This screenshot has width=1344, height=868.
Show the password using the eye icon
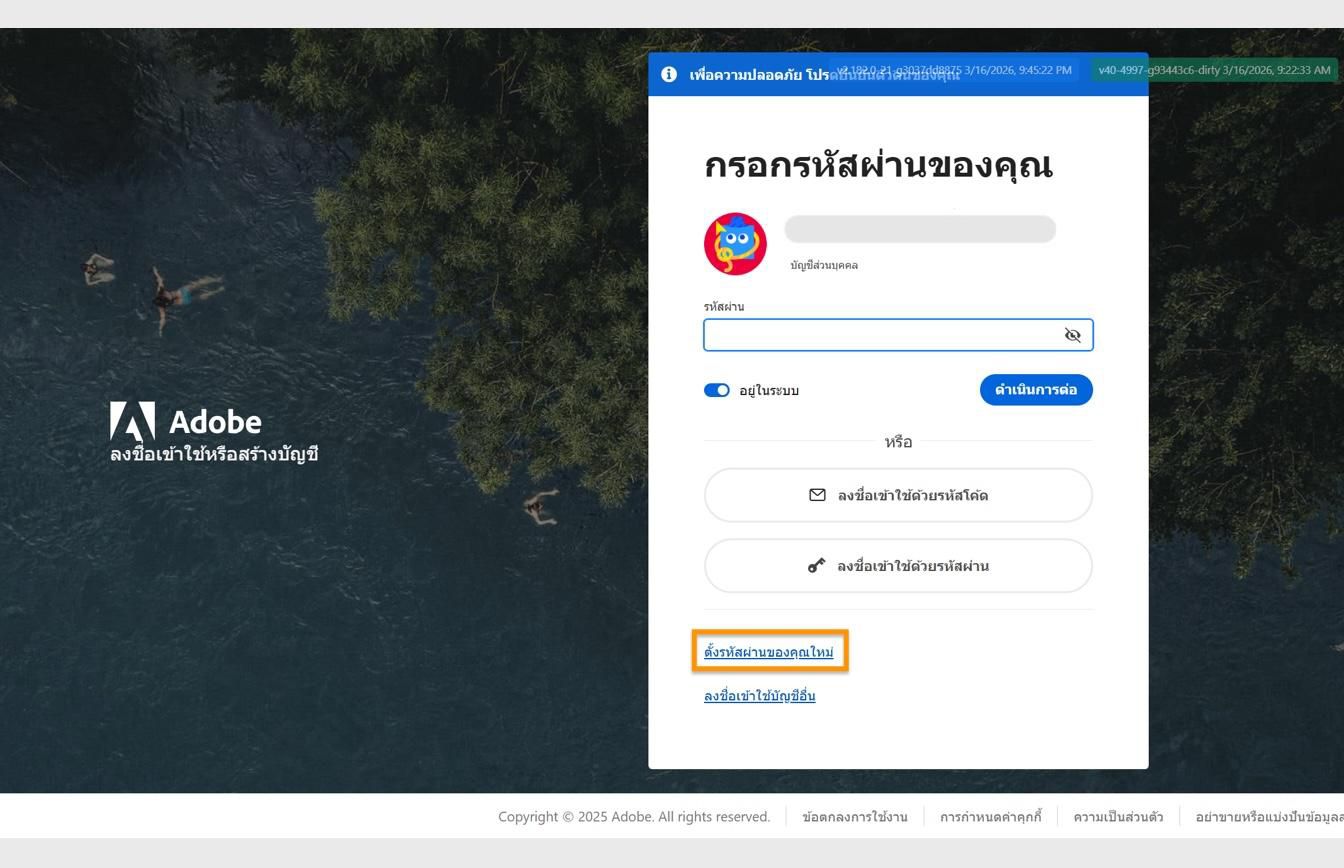(x=1072, y=335)
